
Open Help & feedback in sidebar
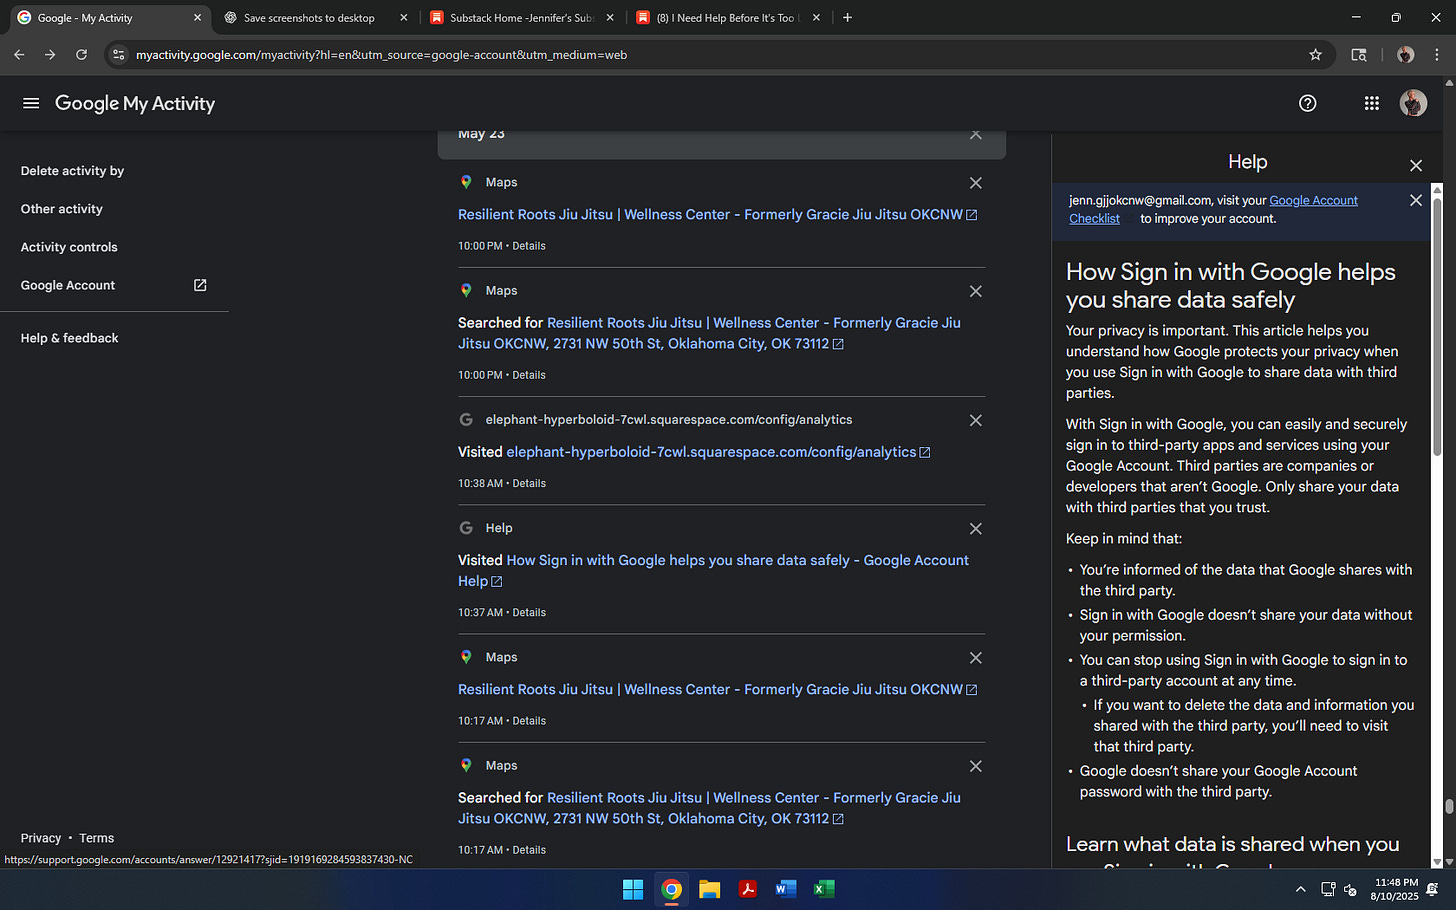(x=69, y=338)
